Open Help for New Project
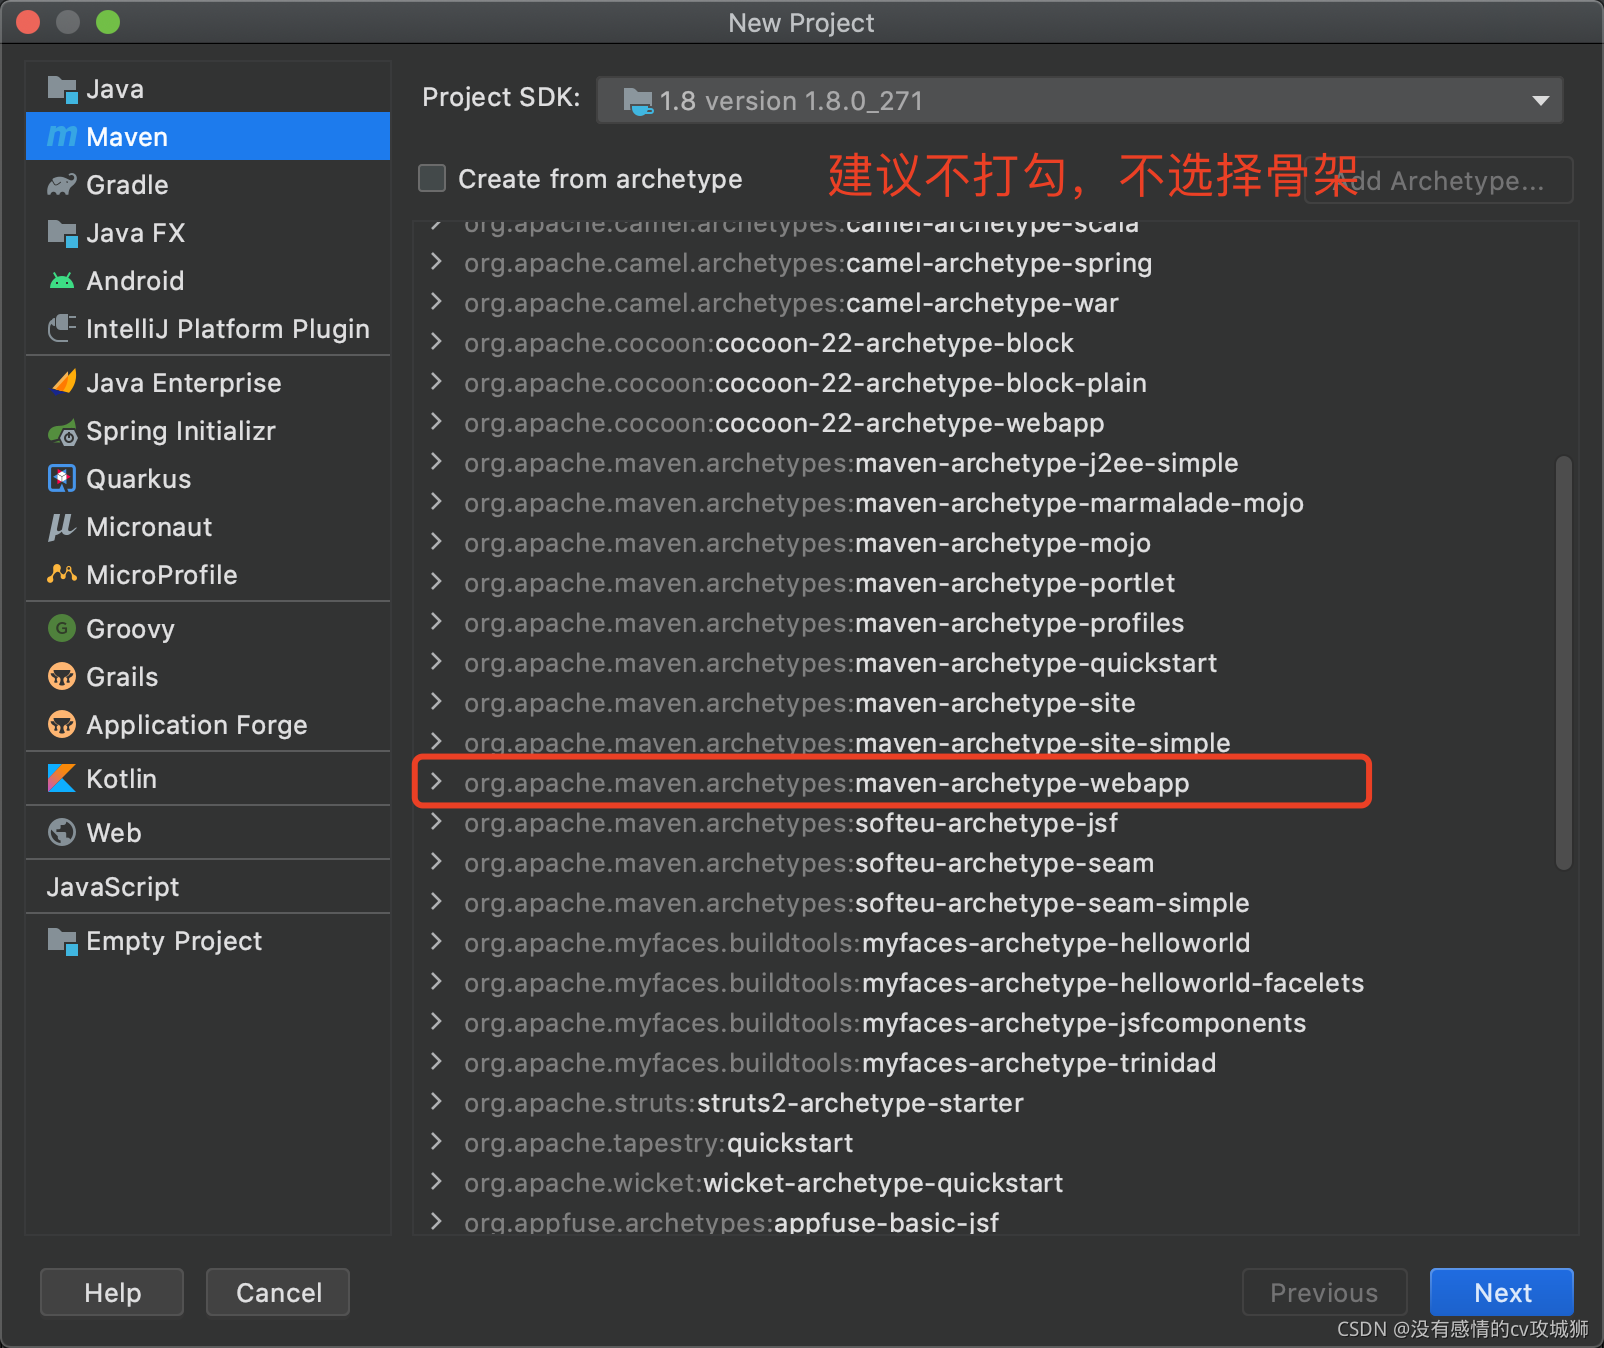 click(x=112, y=1293)
